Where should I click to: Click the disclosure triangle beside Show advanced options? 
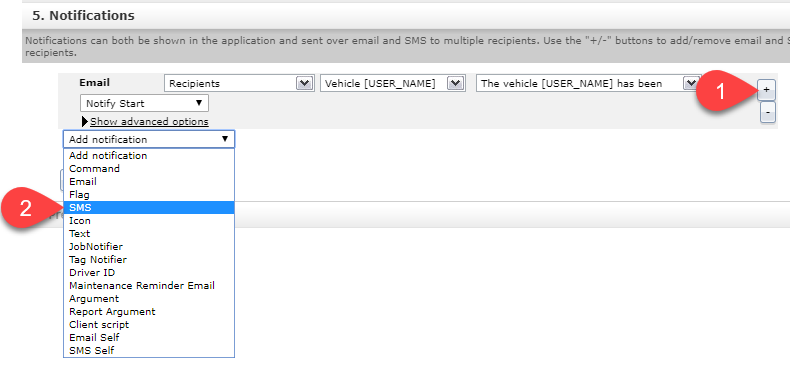click(x=85, y=121)
